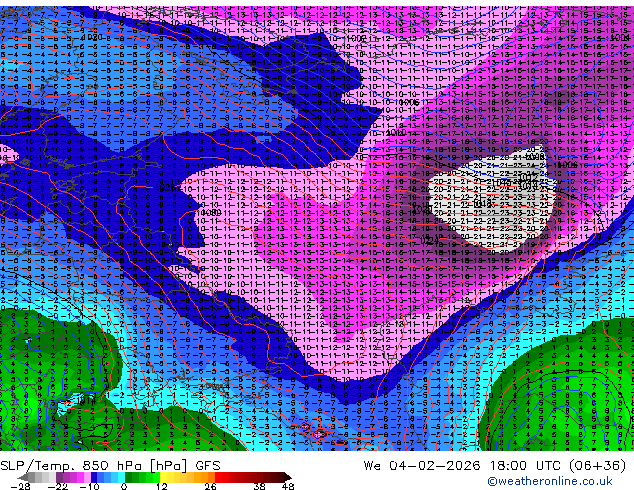Click the dark maroon right arrow end of legend

pyautogui.click(x=287, y=477)
